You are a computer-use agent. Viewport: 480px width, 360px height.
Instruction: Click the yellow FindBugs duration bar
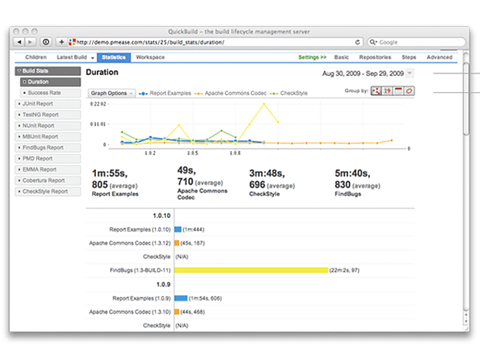click(251, 270)
